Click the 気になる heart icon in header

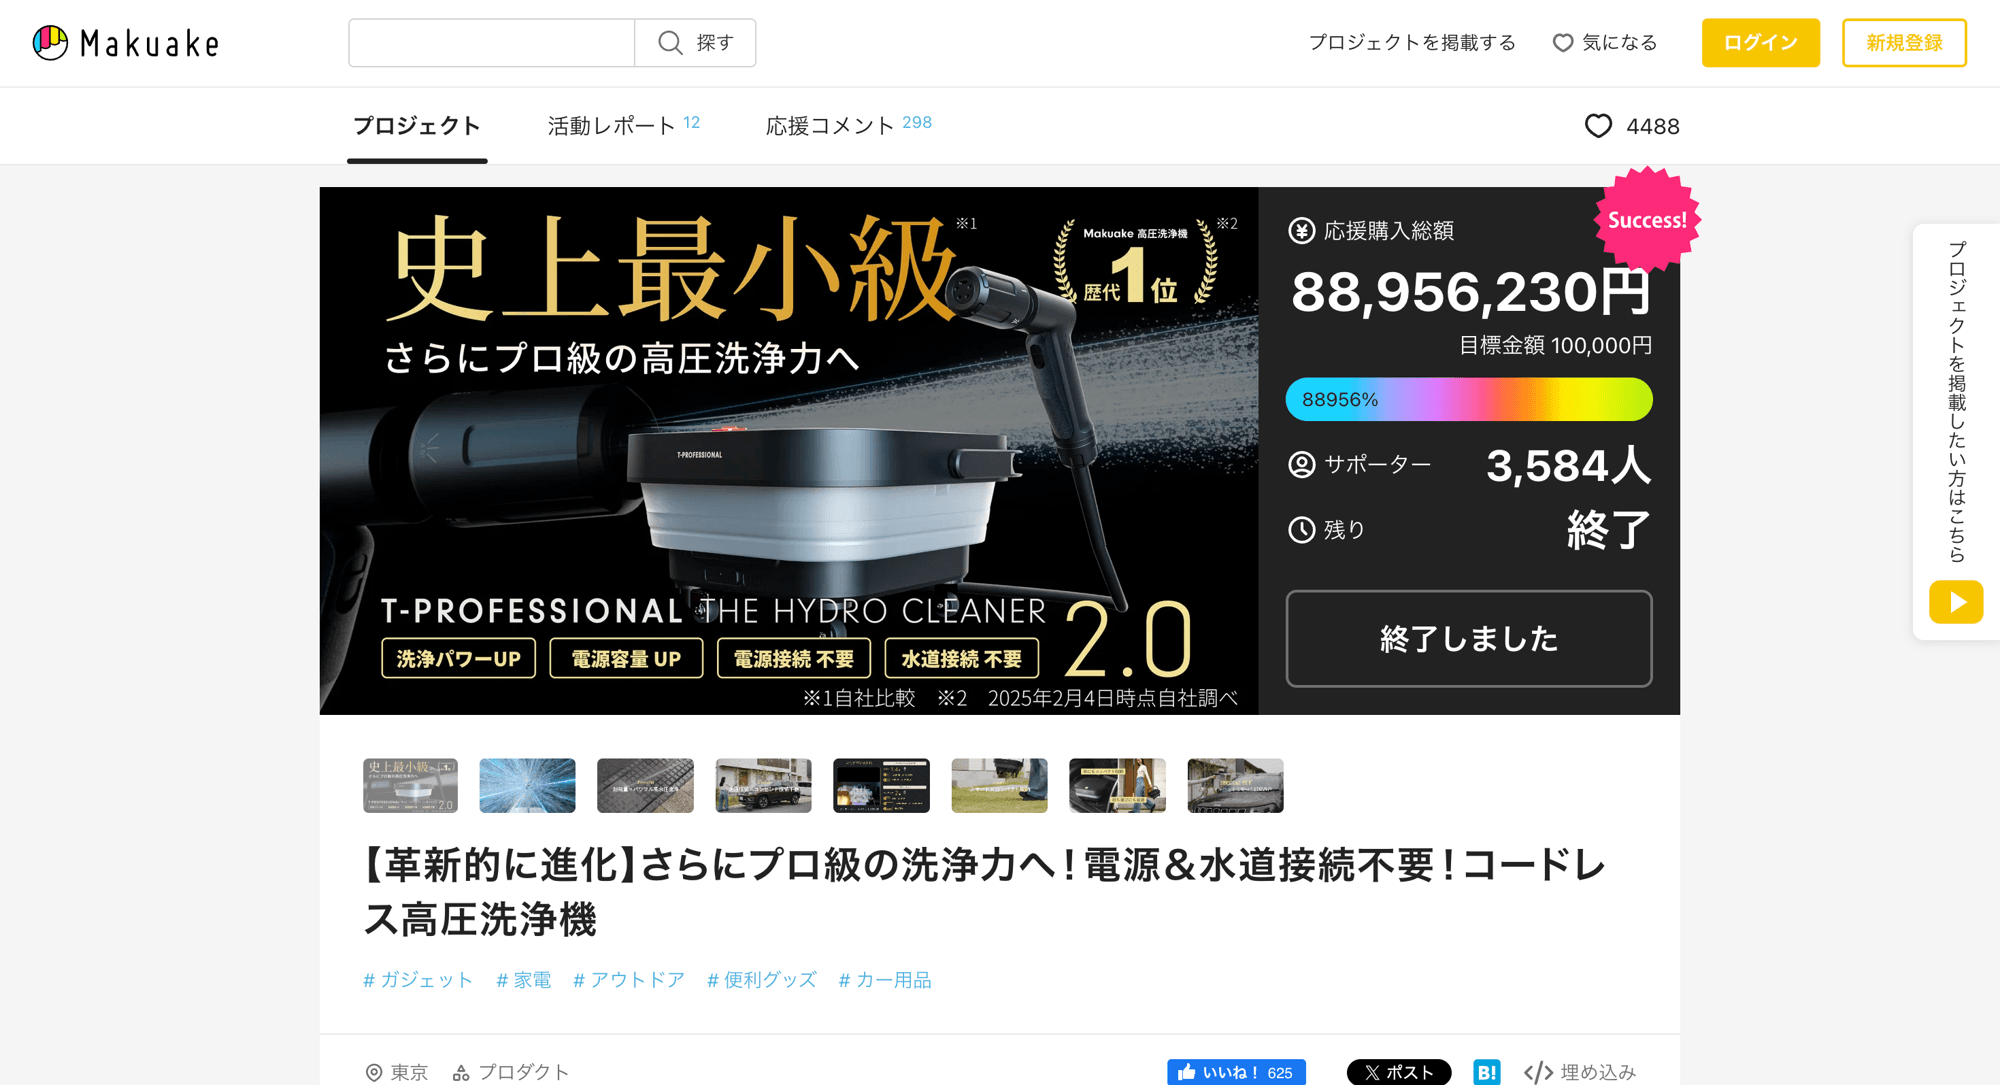click(1562, 43)
